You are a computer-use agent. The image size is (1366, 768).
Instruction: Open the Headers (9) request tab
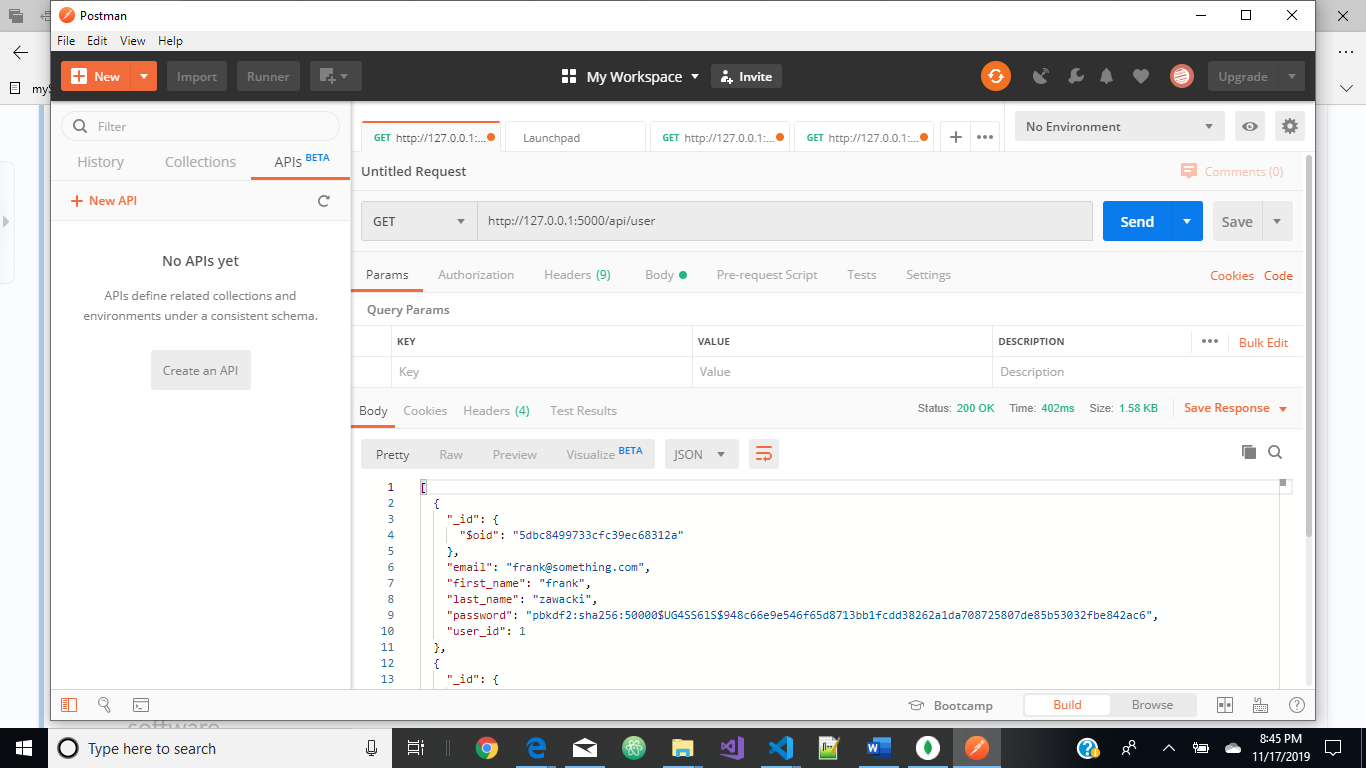577,275
